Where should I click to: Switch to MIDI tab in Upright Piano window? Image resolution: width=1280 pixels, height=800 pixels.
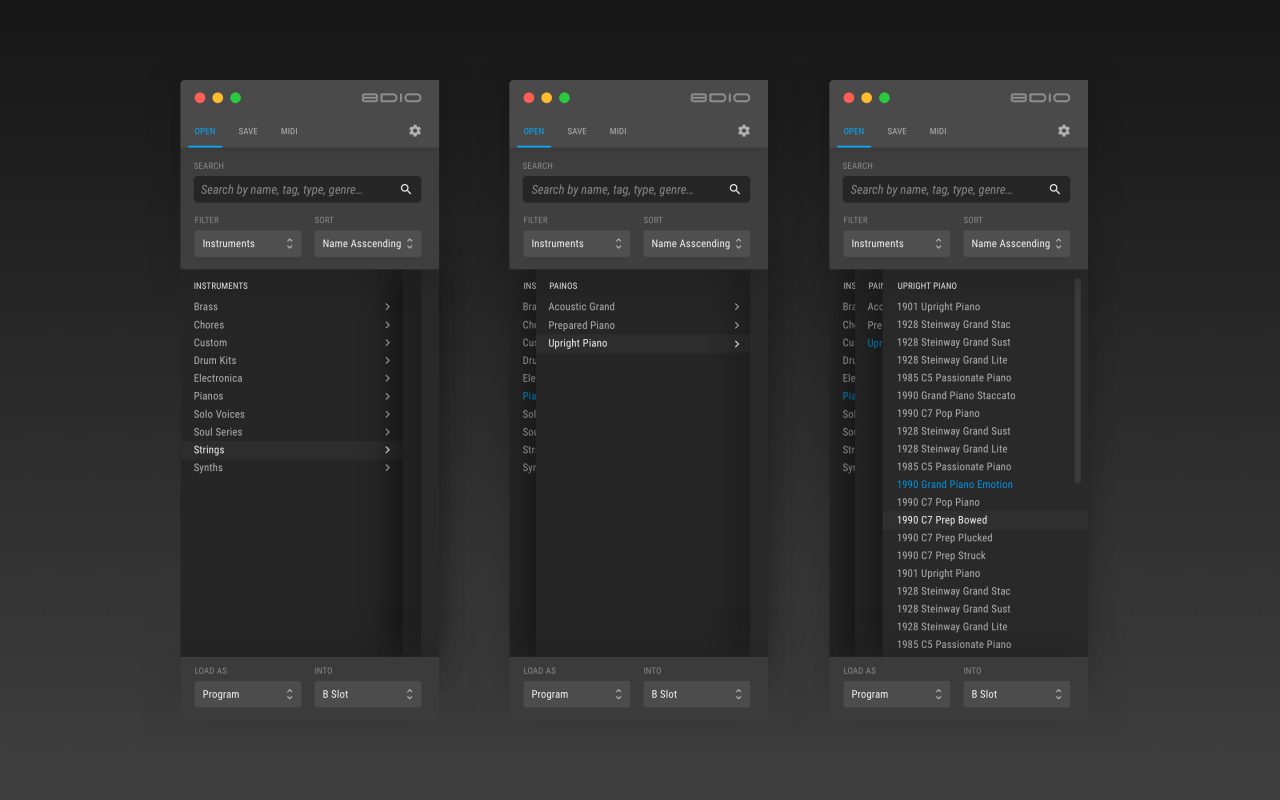tap(937, 132)
